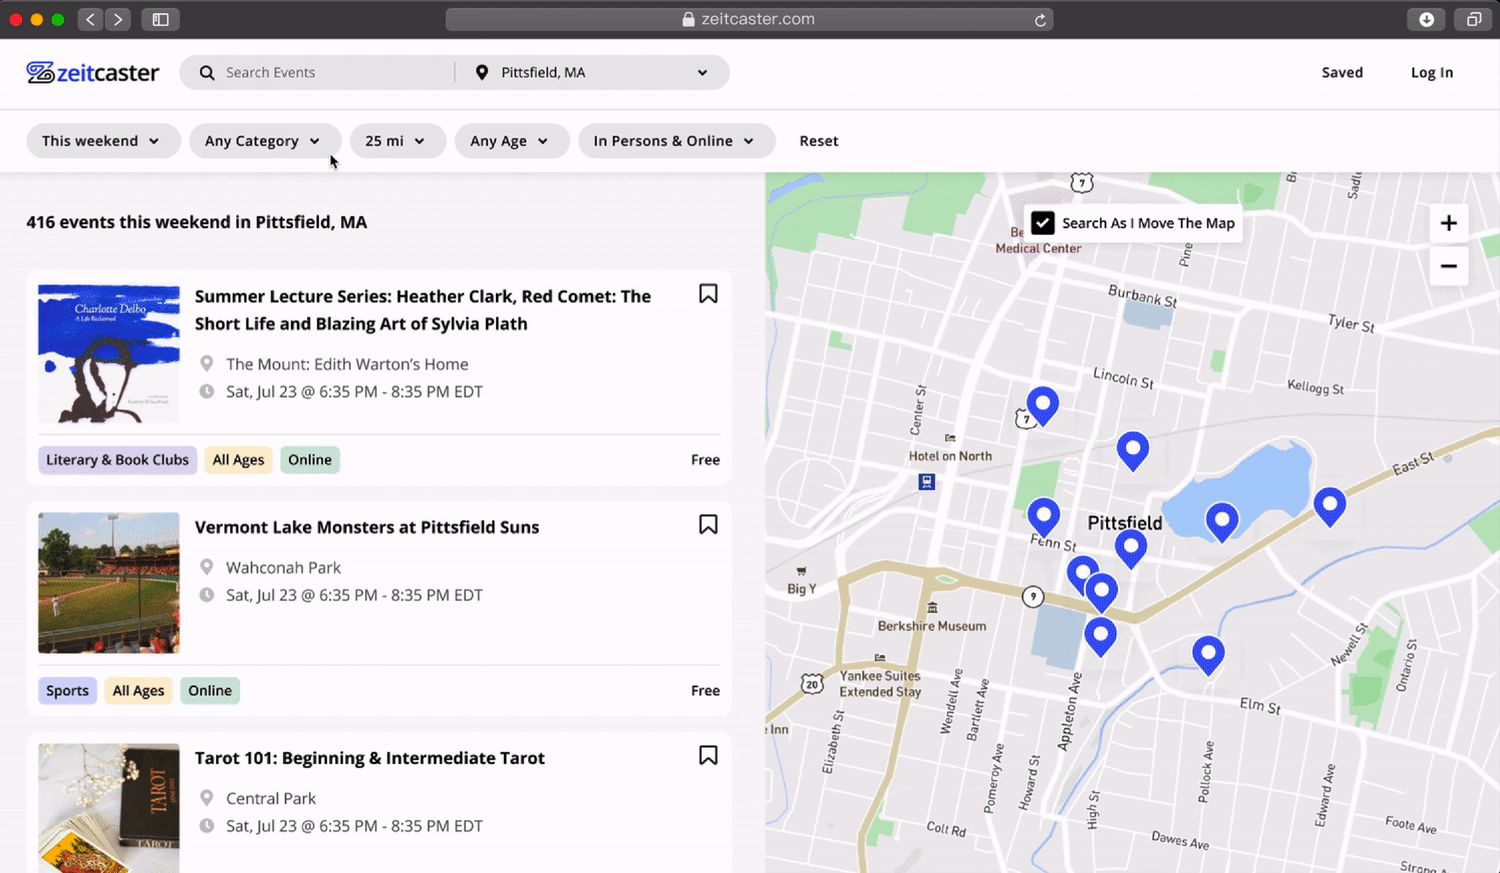Open the Any Category dropdown
The height and width of the screenshot is (873, 1500).
tap(265, 141)
